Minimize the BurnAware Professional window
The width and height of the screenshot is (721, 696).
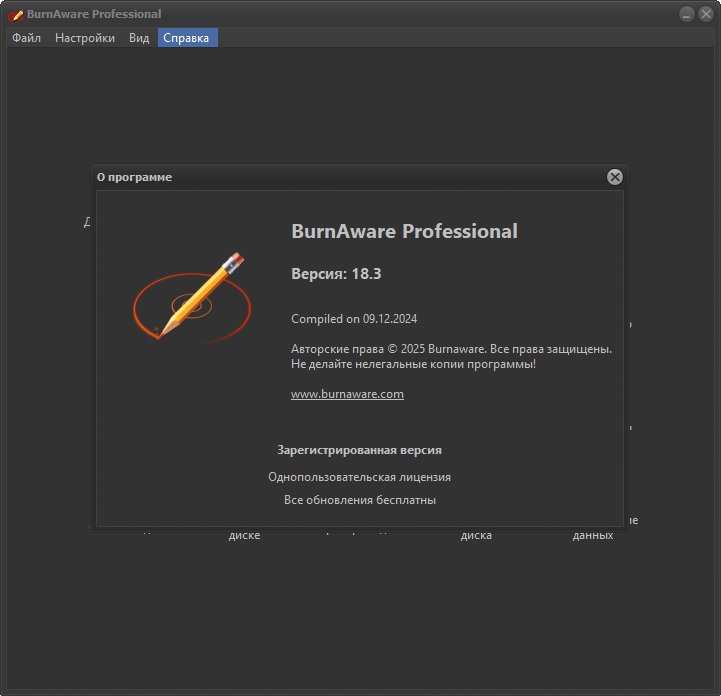coord(686,14)
